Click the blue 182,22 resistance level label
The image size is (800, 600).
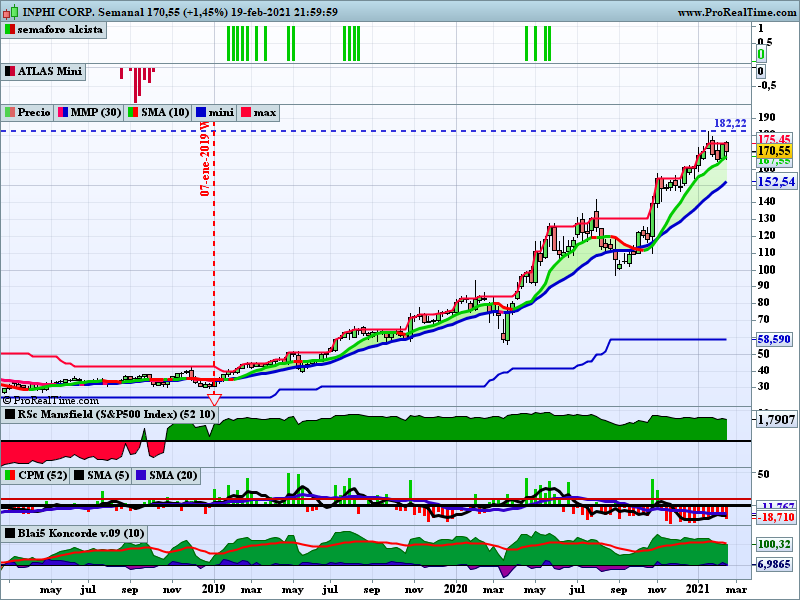click(x=730, y=123)
